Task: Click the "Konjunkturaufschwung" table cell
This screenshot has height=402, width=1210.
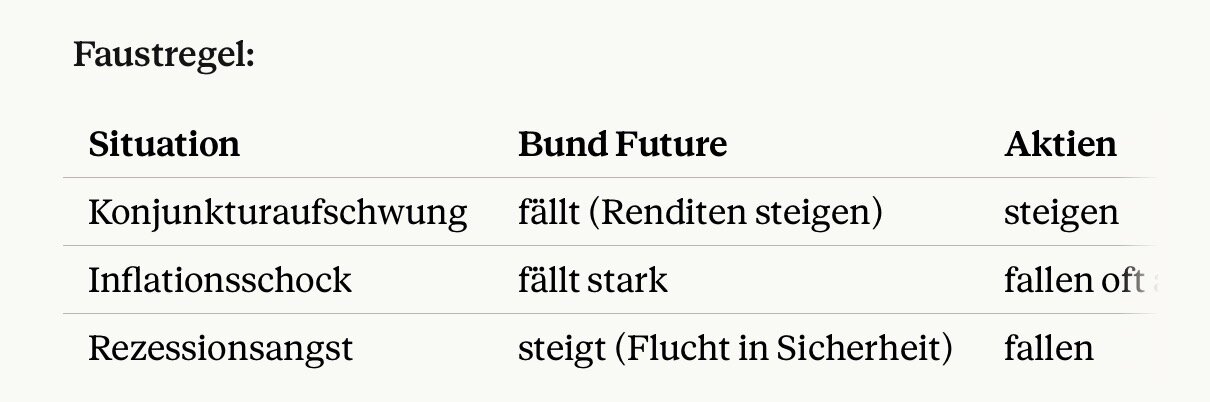Action: pyautogui.click(x=278, y=213)
